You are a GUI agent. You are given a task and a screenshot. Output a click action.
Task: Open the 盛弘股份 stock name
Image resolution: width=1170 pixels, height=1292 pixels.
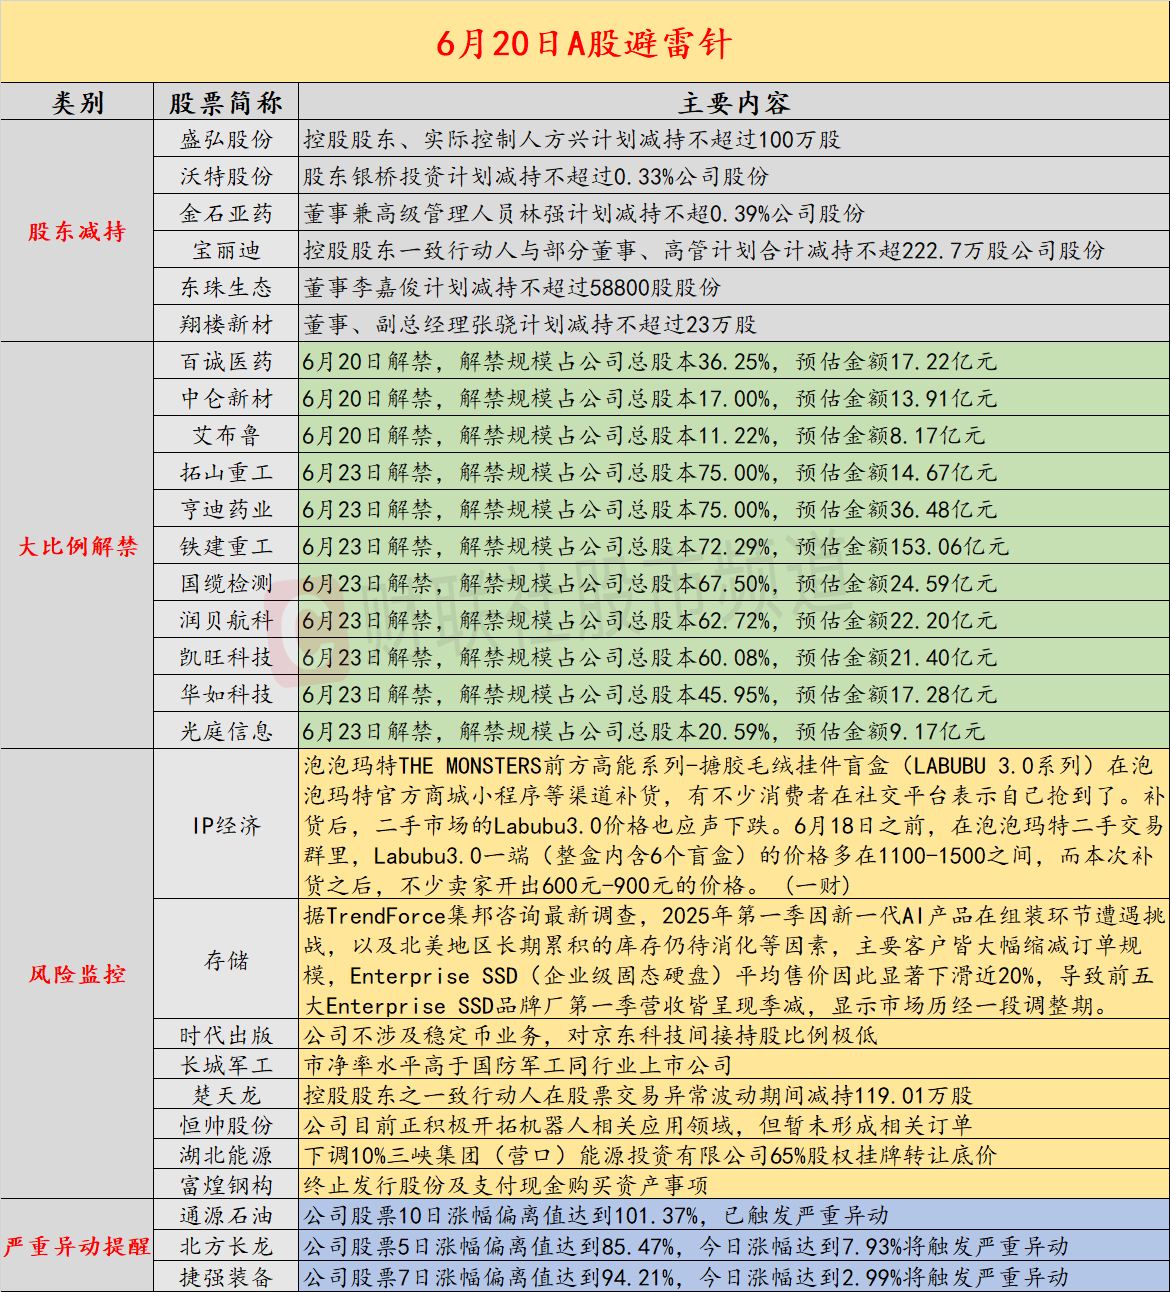pyautogui.click(x=226, y=139)
